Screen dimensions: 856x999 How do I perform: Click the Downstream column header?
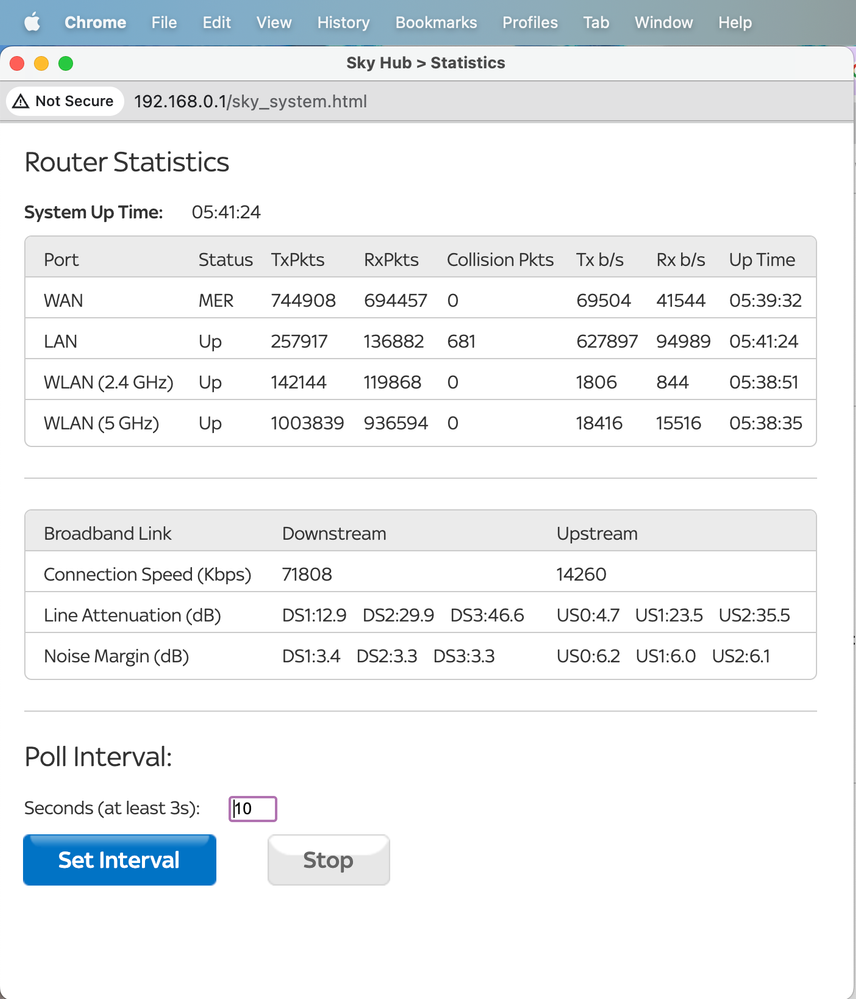point(334,533)
